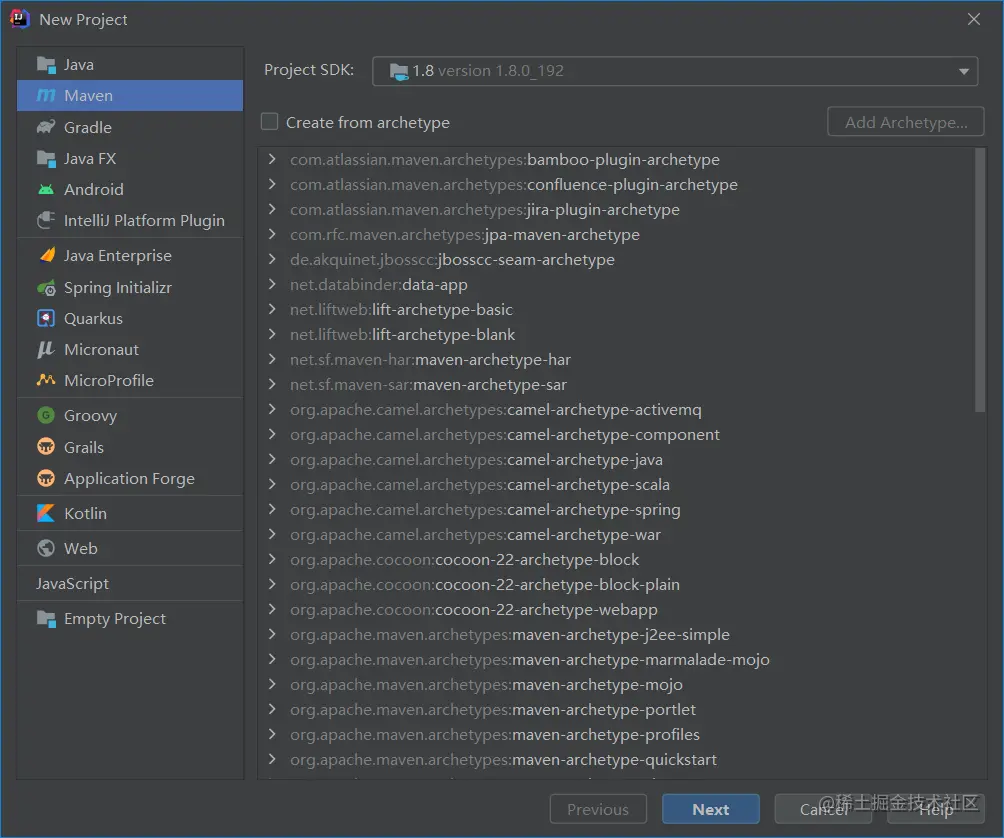This screenshot has height=838, width=1004.
Task: Click the Java Enterprise icon
Action: pyautogui.click(x=47, y=255)
